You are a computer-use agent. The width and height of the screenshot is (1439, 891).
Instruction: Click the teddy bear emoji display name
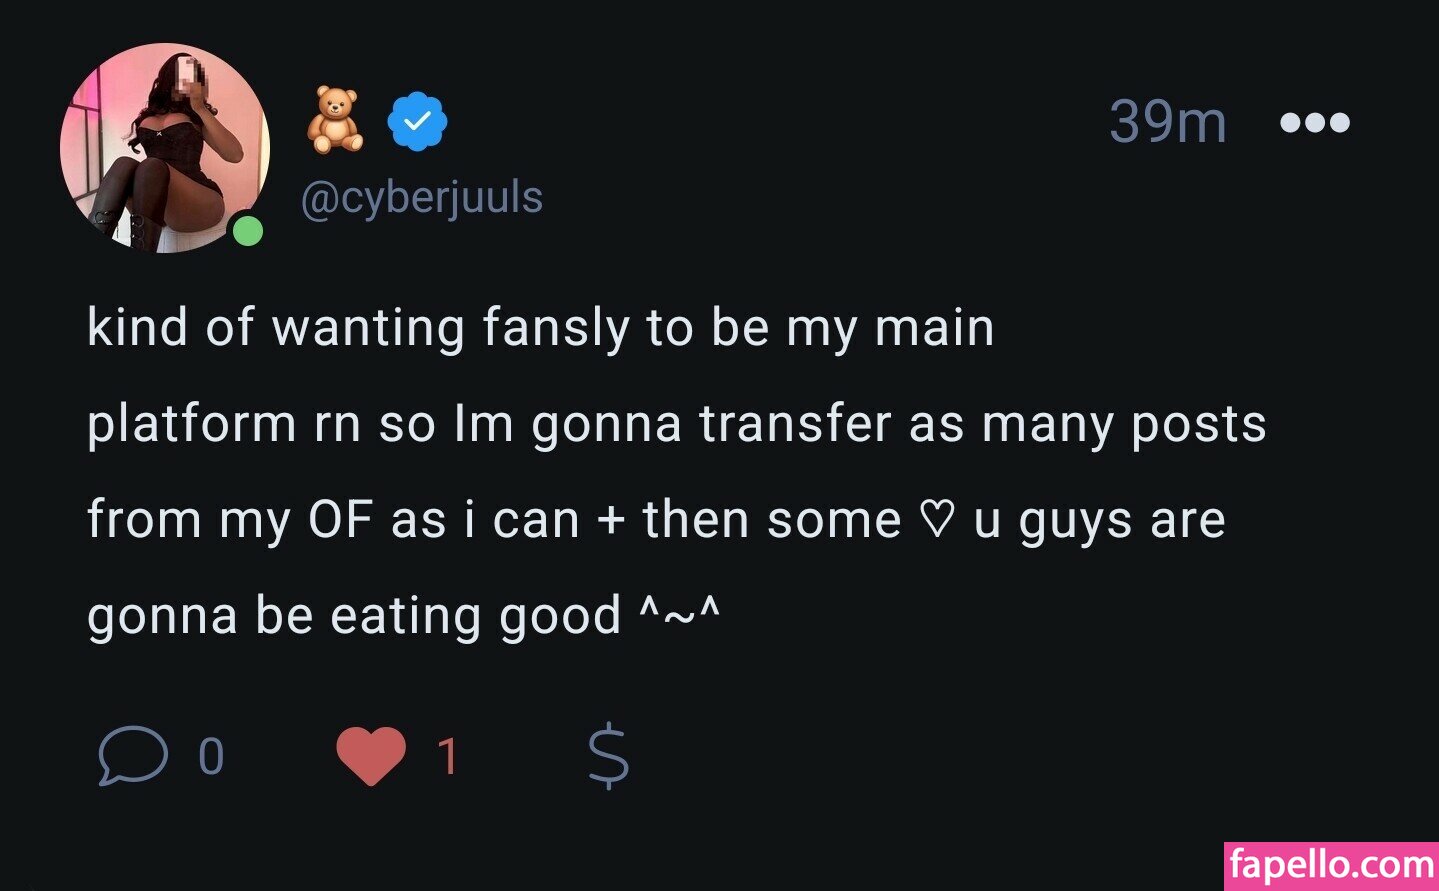click(334, 120)
